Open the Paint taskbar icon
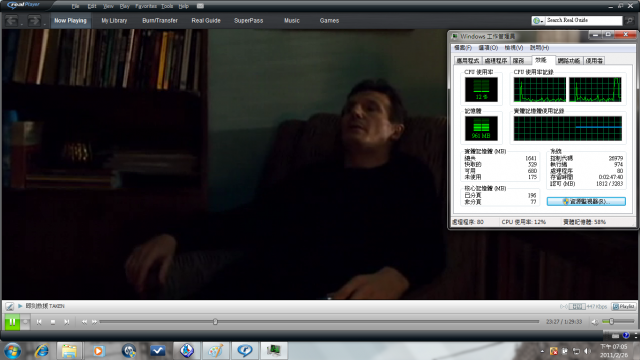Screen dimensions: 640x360 (216, 351)
